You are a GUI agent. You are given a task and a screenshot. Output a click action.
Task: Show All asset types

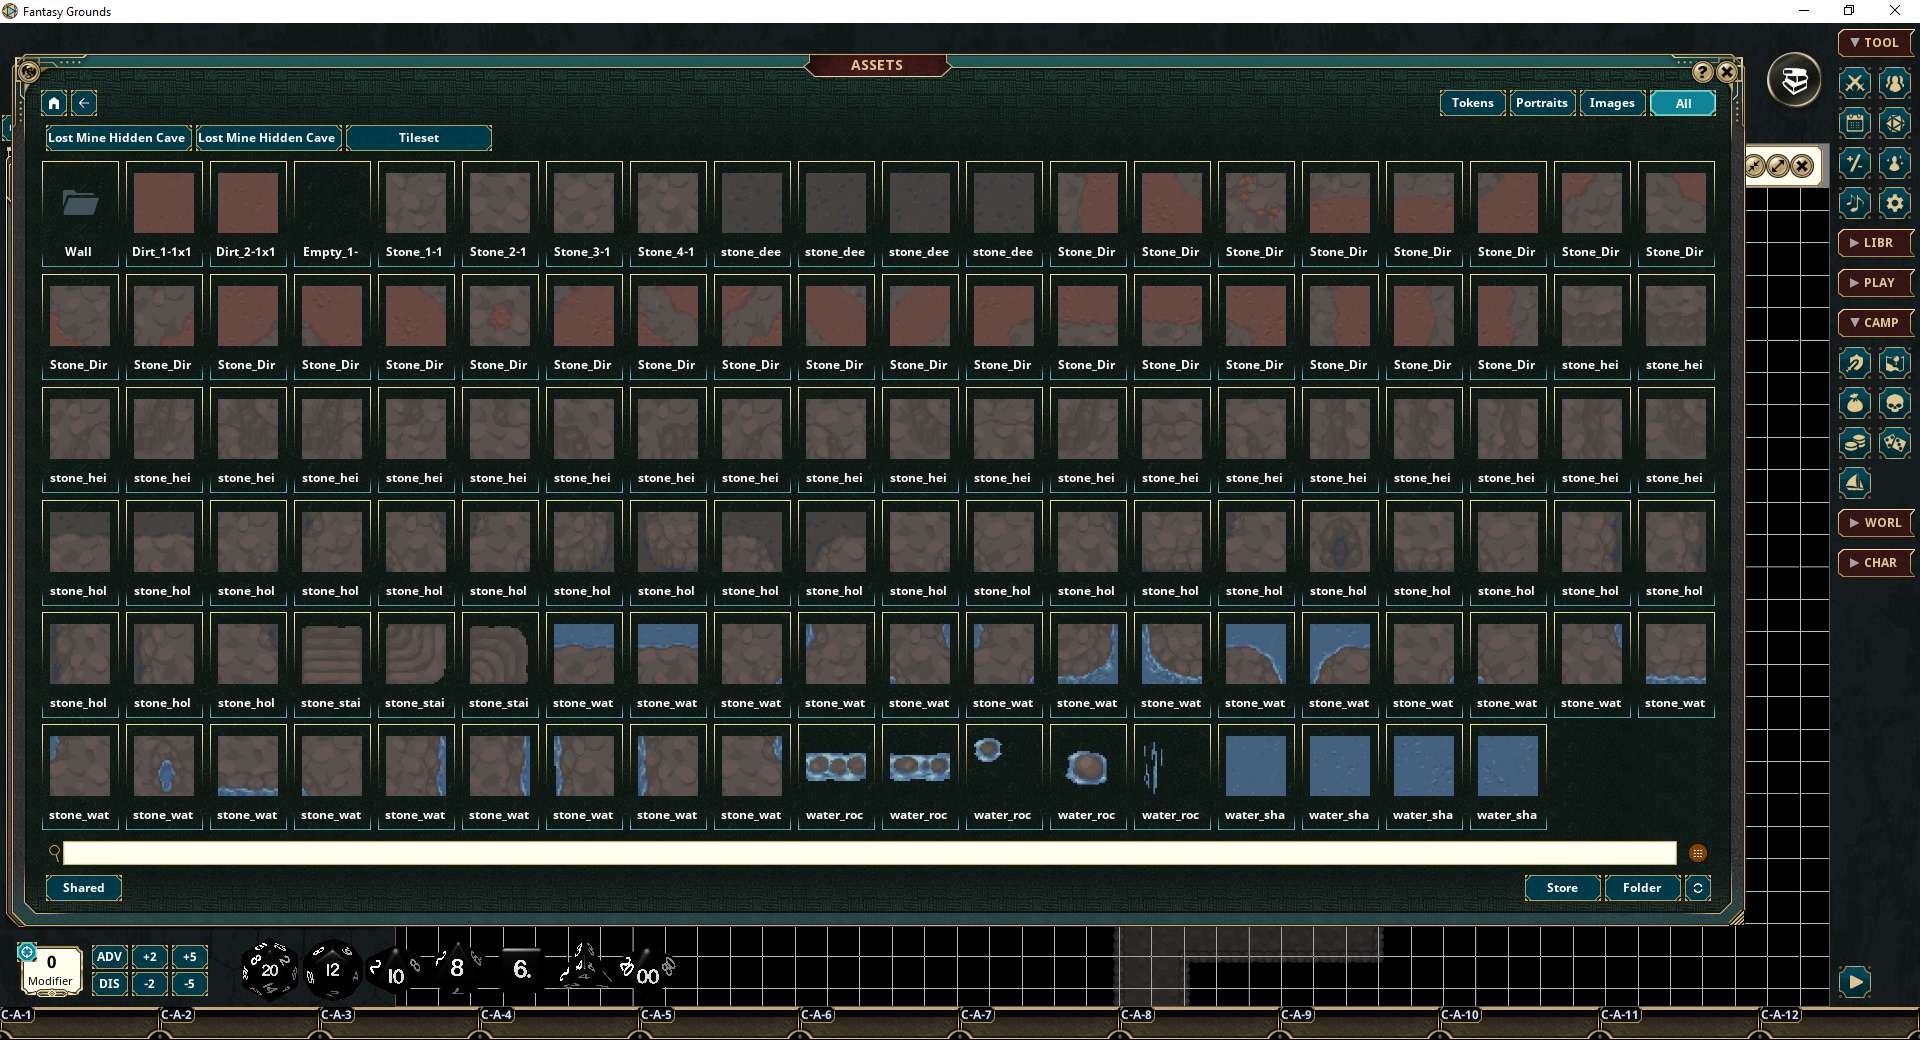[1683, 103]
